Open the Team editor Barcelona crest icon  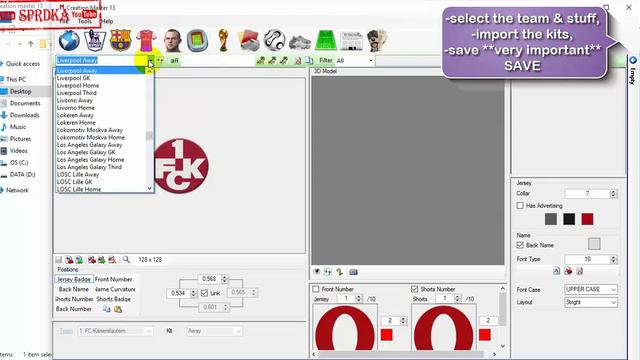pyautogui.click(x=120, y=40)
